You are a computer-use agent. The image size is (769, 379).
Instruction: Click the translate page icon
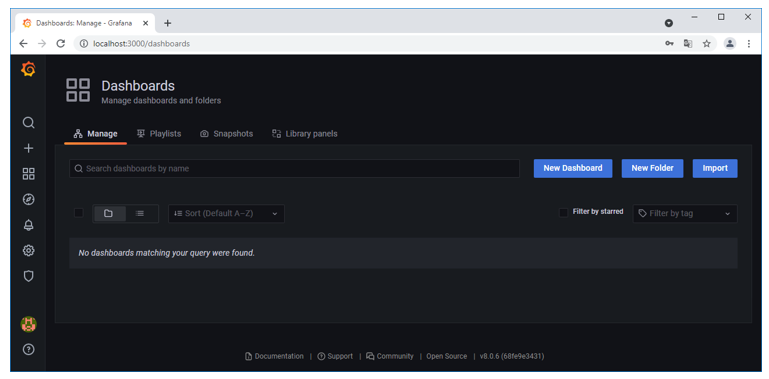coord(688,44)
